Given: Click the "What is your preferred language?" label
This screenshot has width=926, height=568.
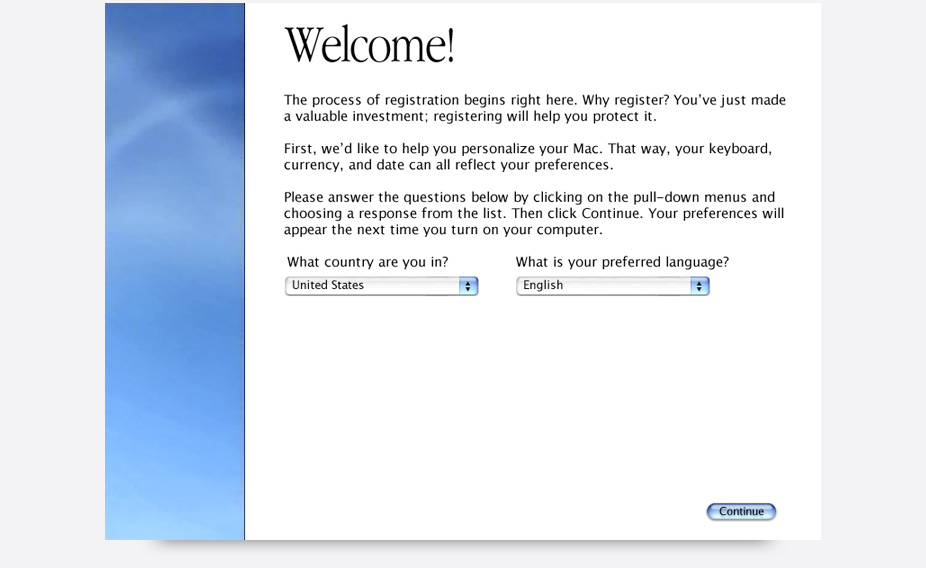Looking at the screenshot, I should pos(622,262).
